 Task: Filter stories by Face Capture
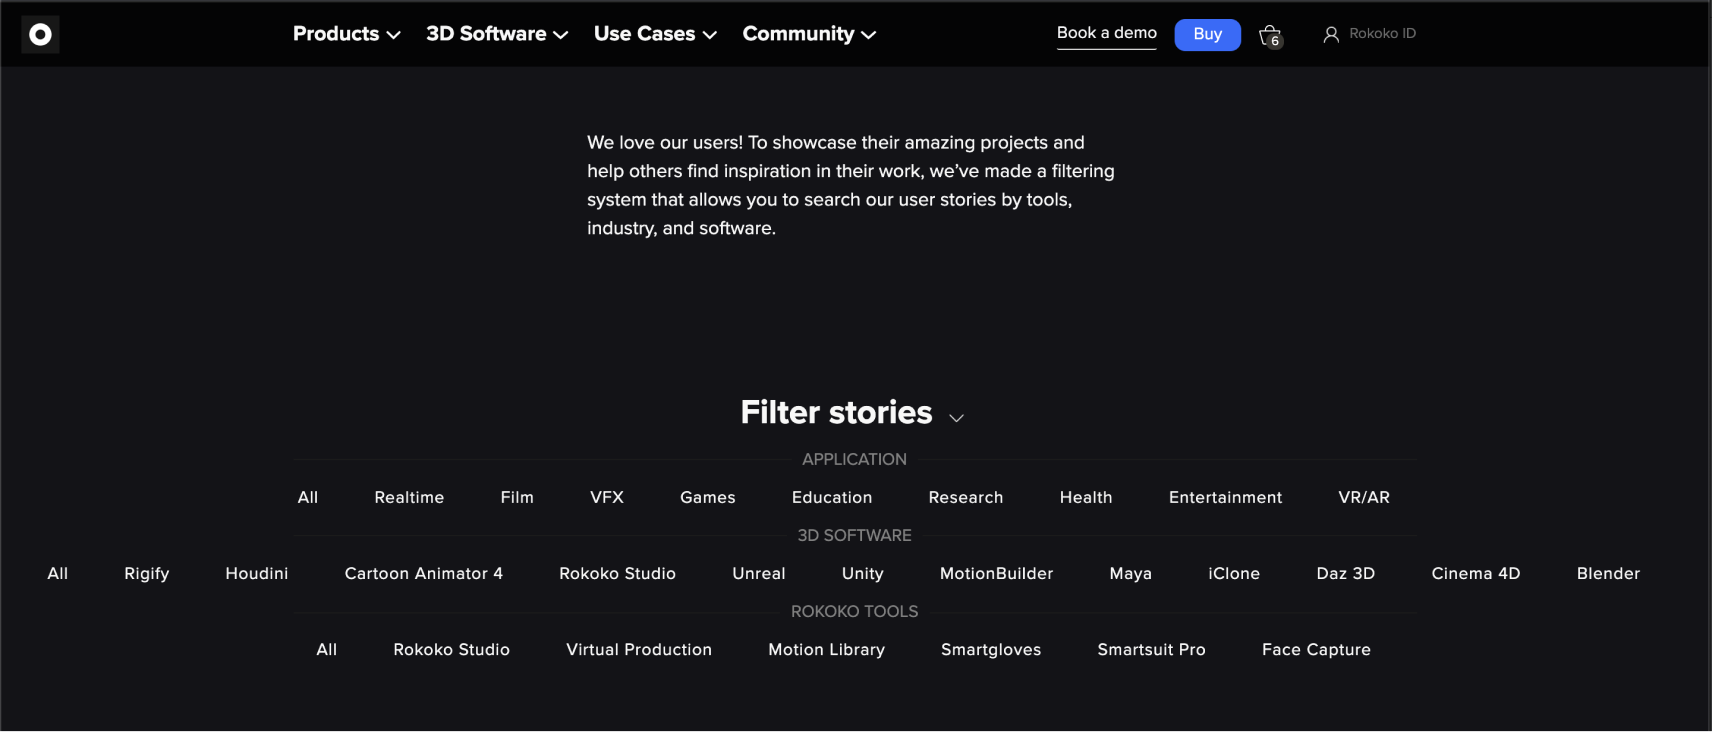[x=1316, y=650]
